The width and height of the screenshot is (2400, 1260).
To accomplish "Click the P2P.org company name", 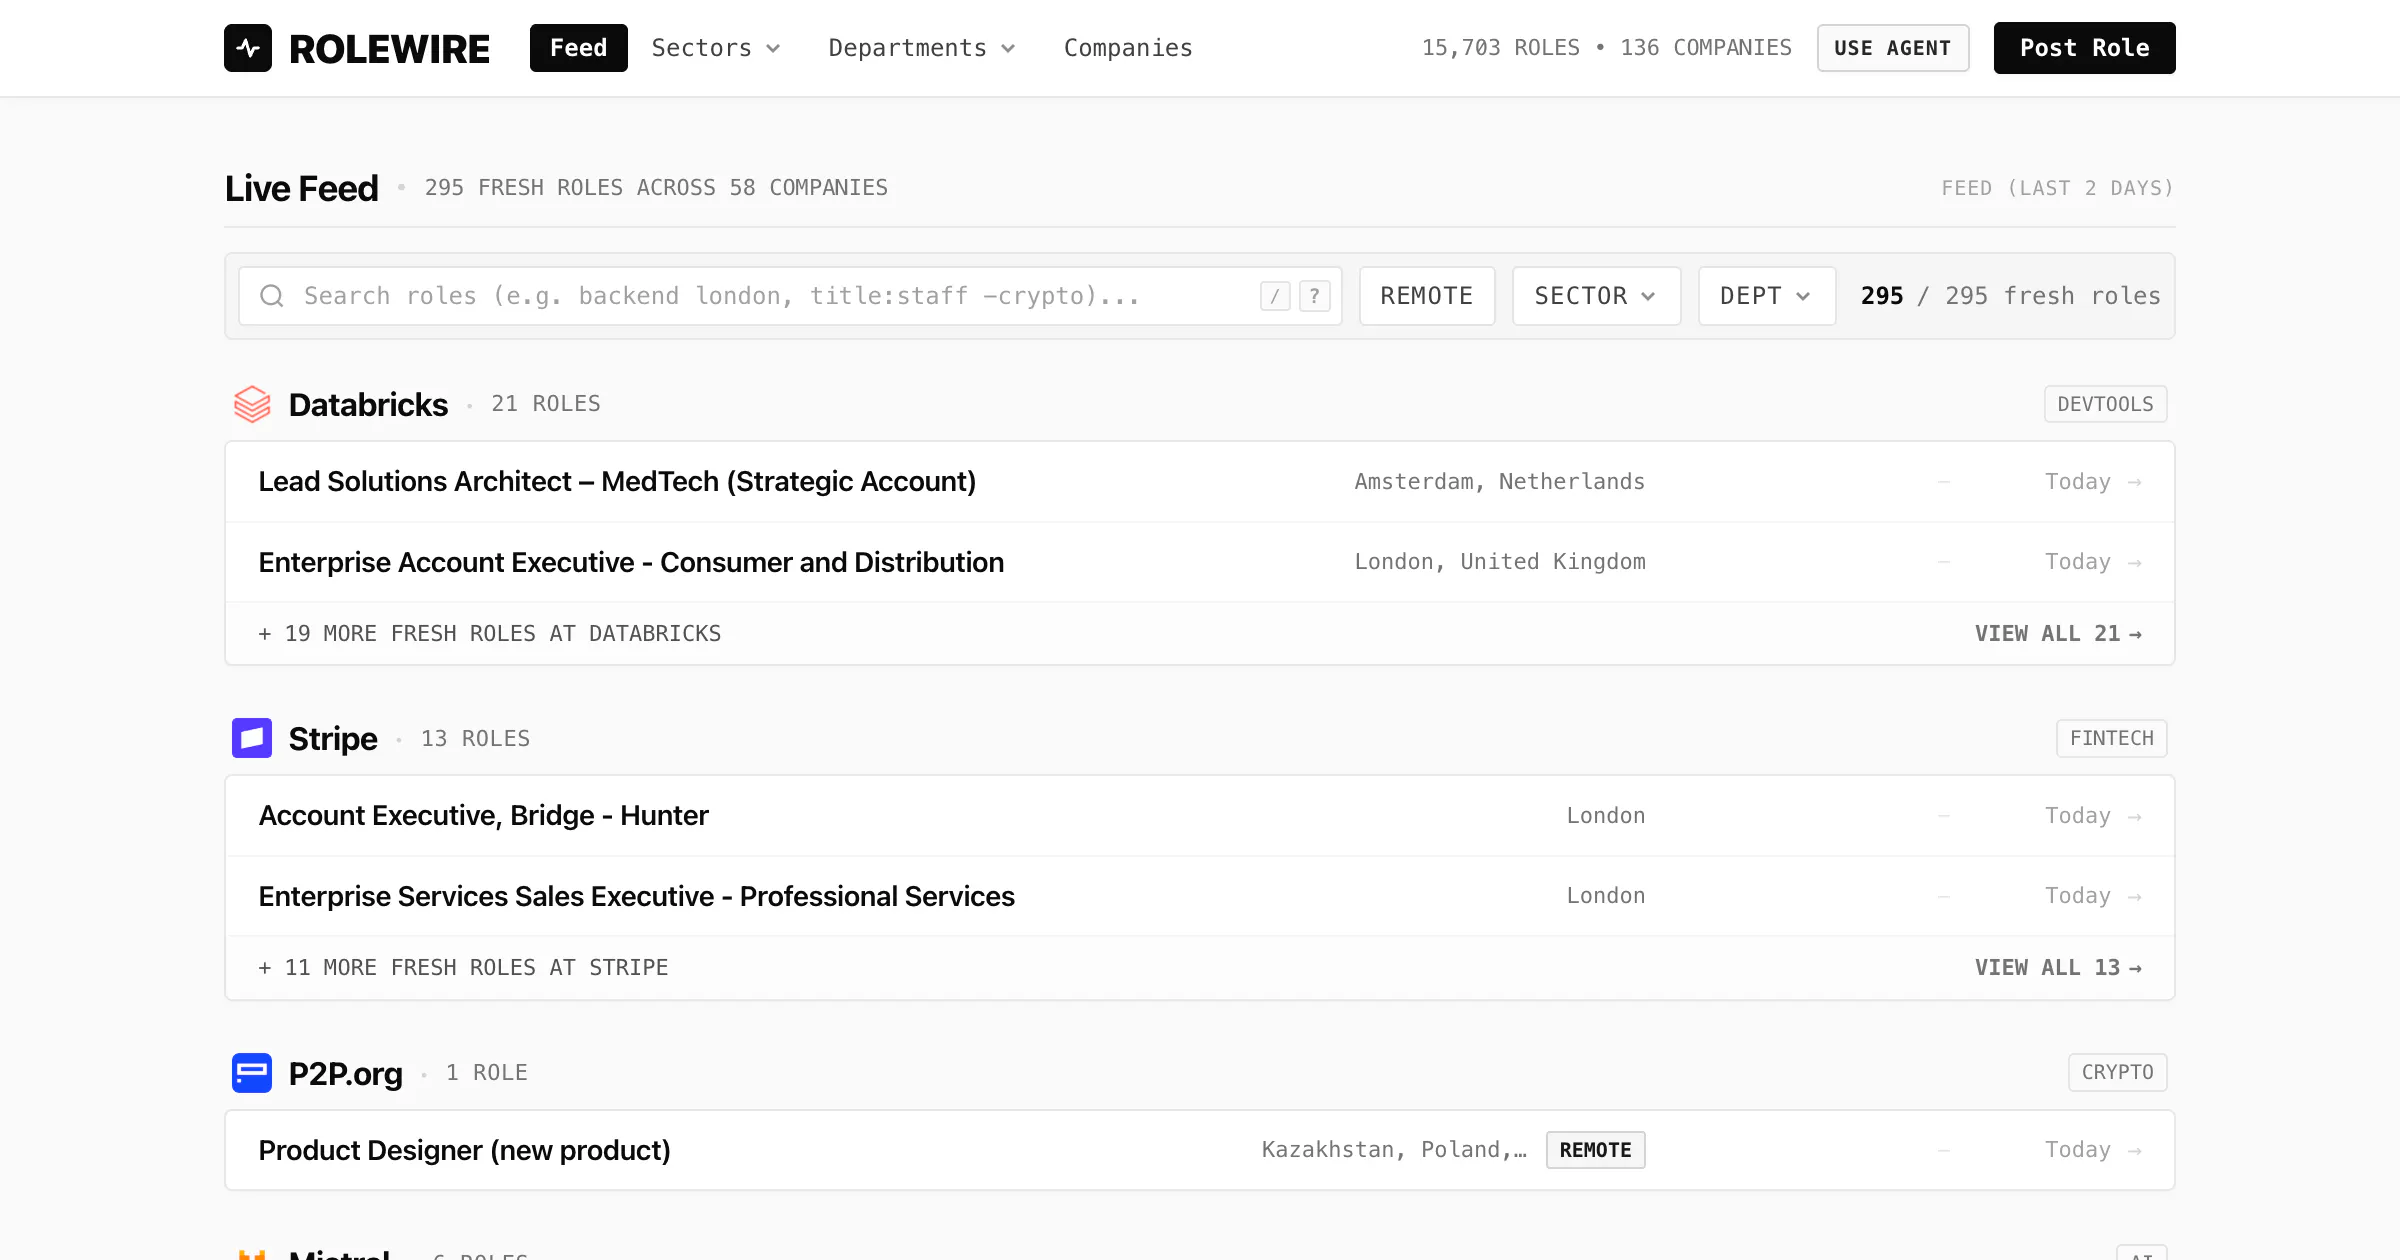I will coord(345,1074).
